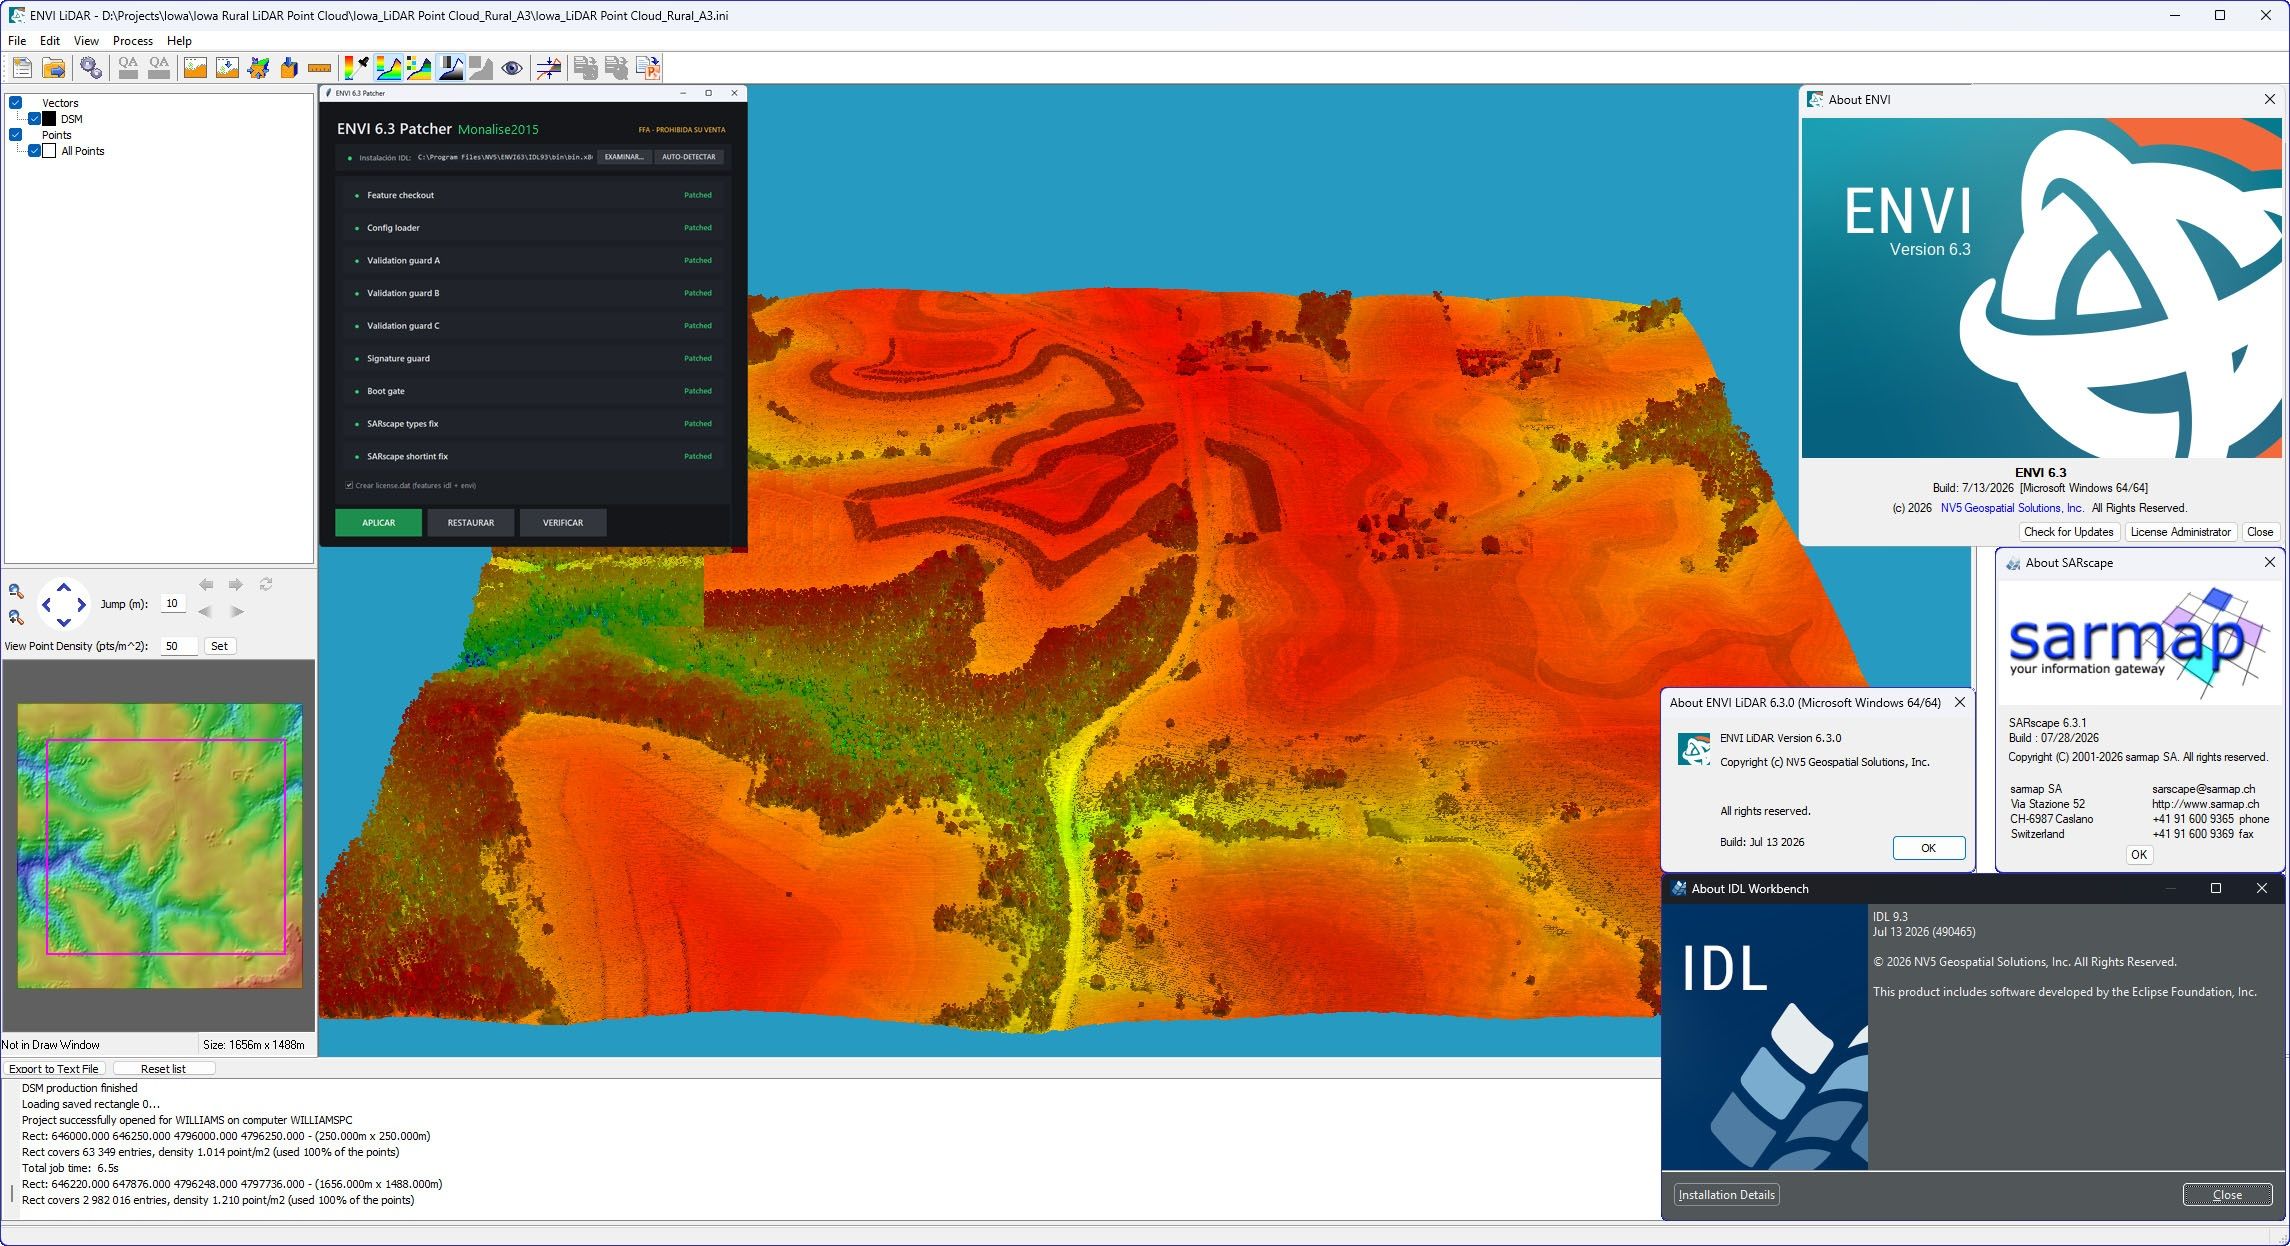Click the PowerPoint export icon

coord(648,68)
